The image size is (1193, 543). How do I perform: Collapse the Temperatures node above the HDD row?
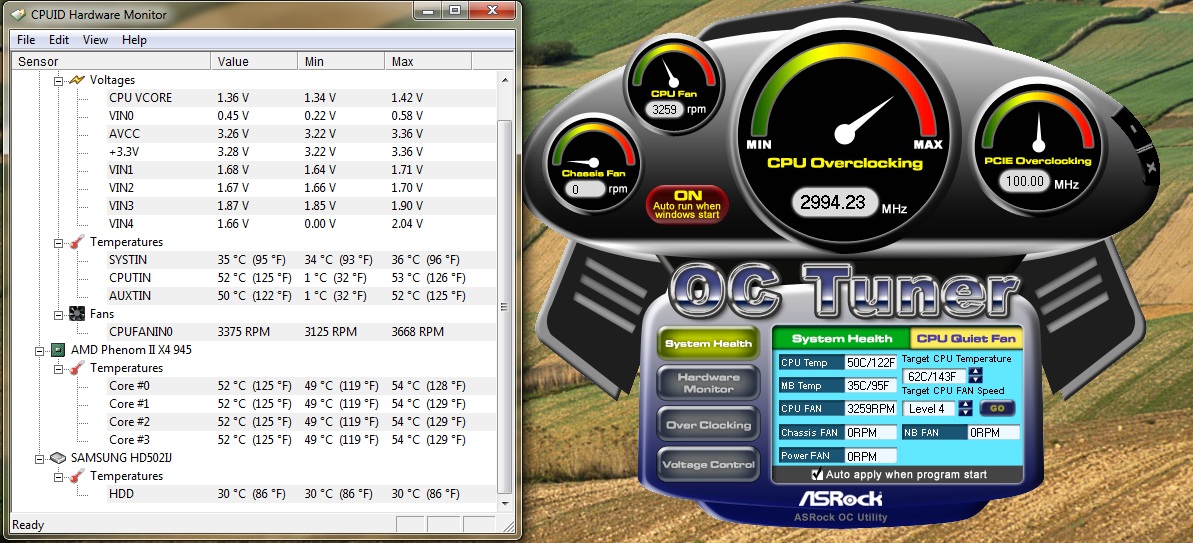pos(59,476)
